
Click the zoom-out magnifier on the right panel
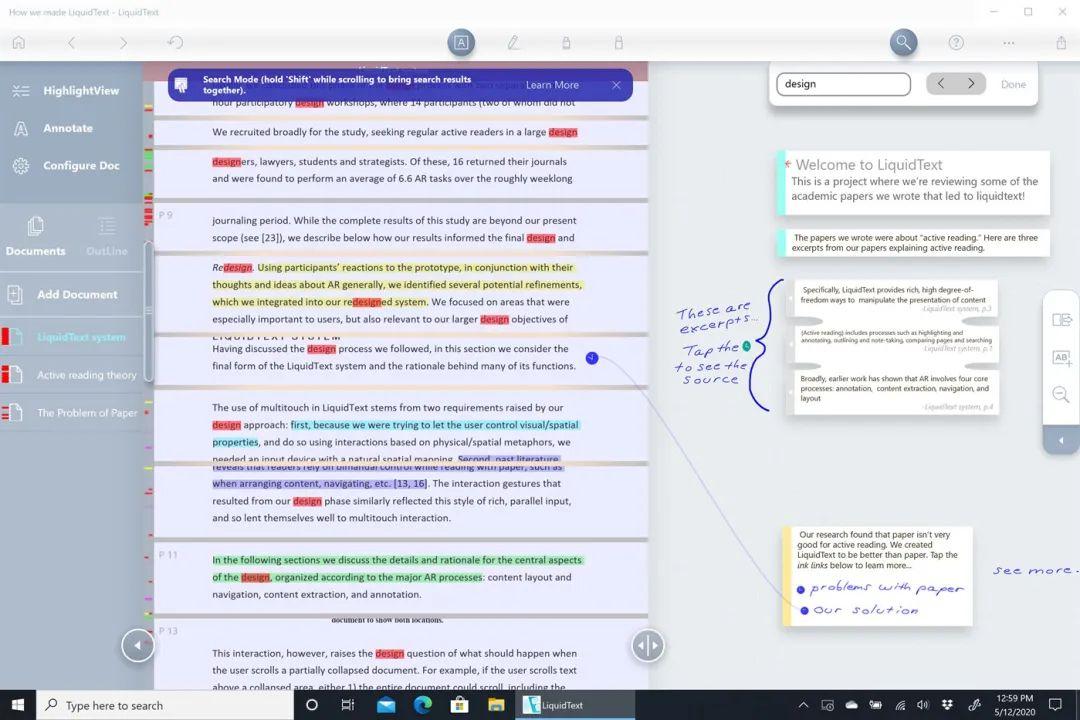1061,394
